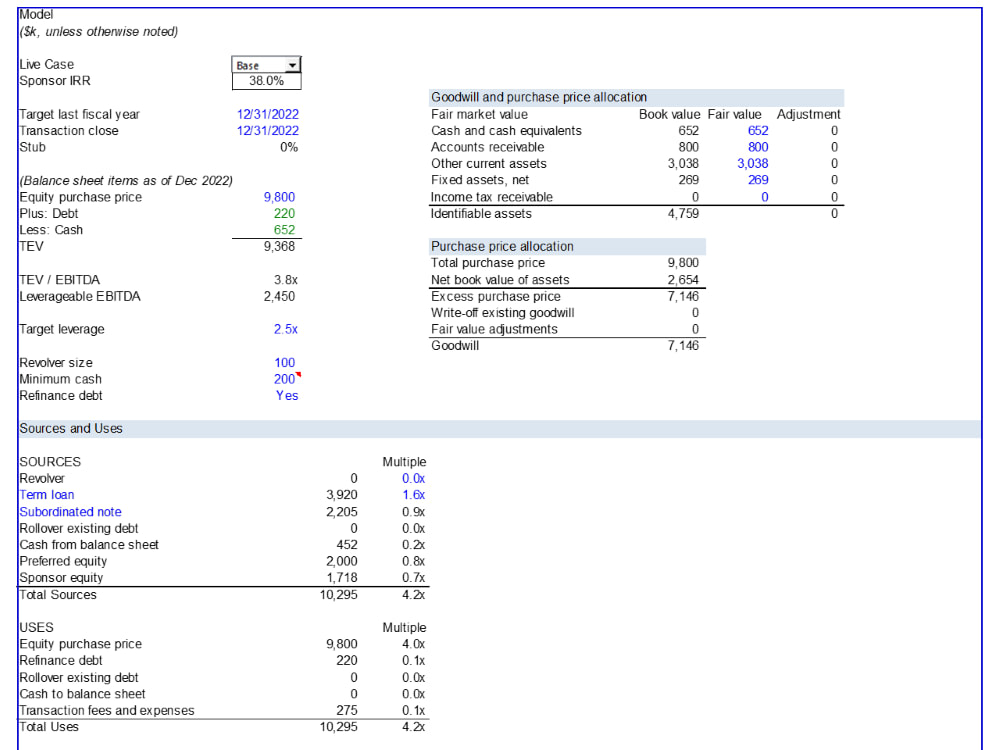Select the Transaction fees multiple 0.1x
Screen dimensions: 1000x750
click(x=413, y=711)
